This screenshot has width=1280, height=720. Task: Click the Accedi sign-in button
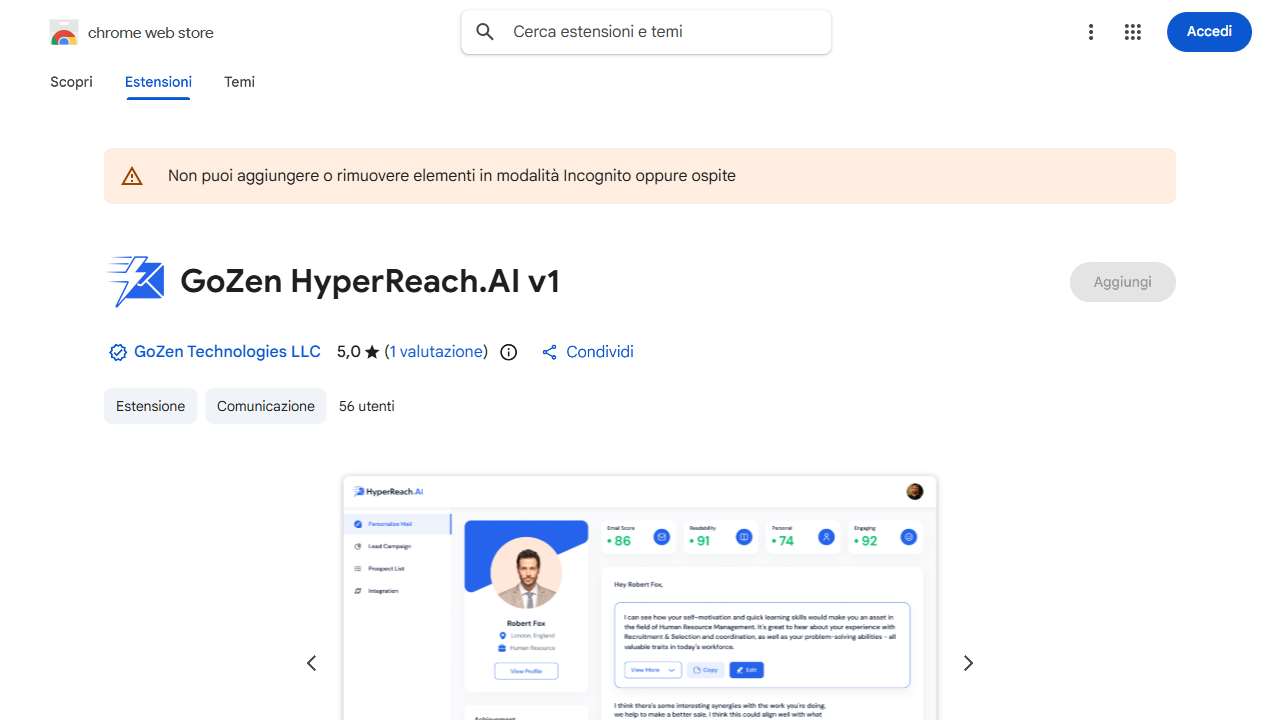1209,32
